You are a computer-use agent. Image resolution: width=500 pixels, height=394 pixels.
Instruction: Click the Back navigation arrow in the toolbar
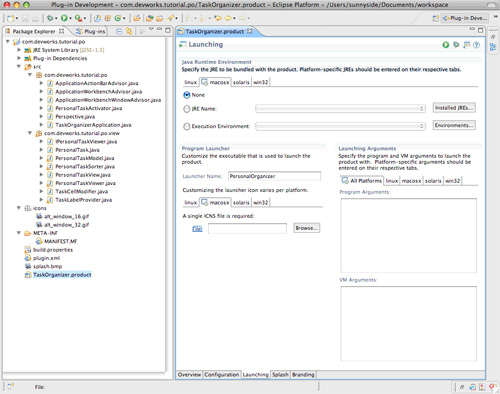click(x=228, y=18)
